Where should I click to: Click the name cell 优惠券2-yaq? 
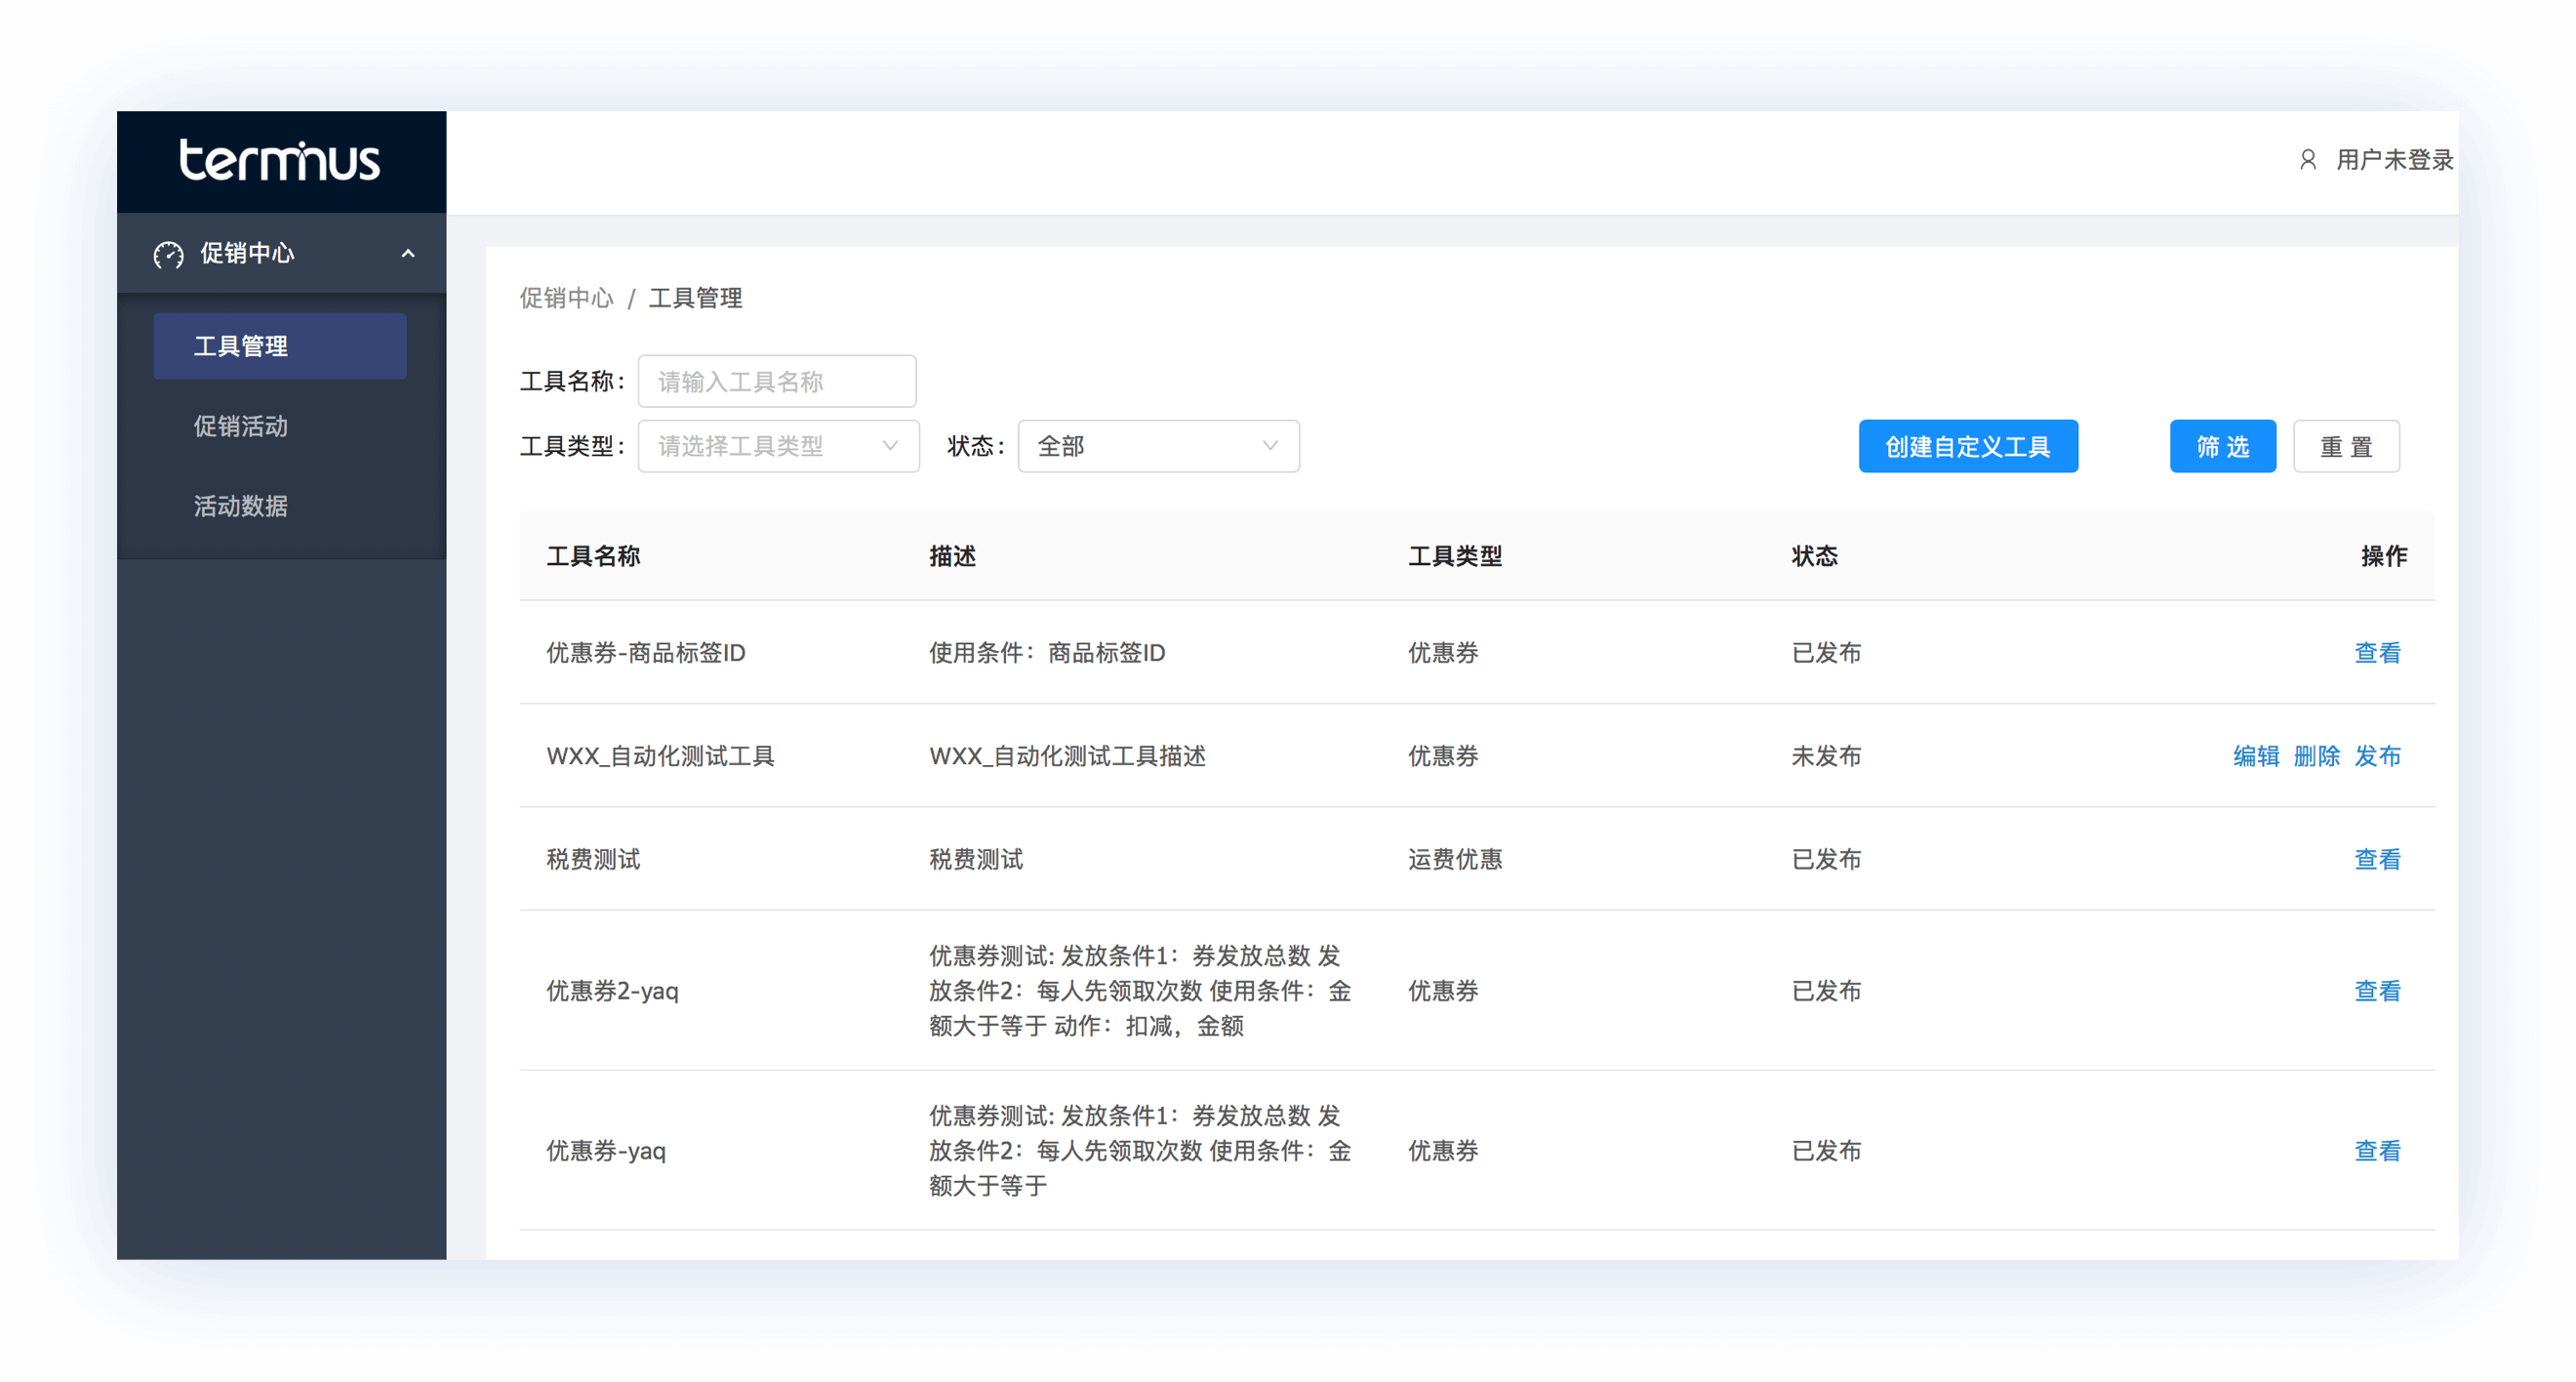pyautogui.click(x=612, y=991)
